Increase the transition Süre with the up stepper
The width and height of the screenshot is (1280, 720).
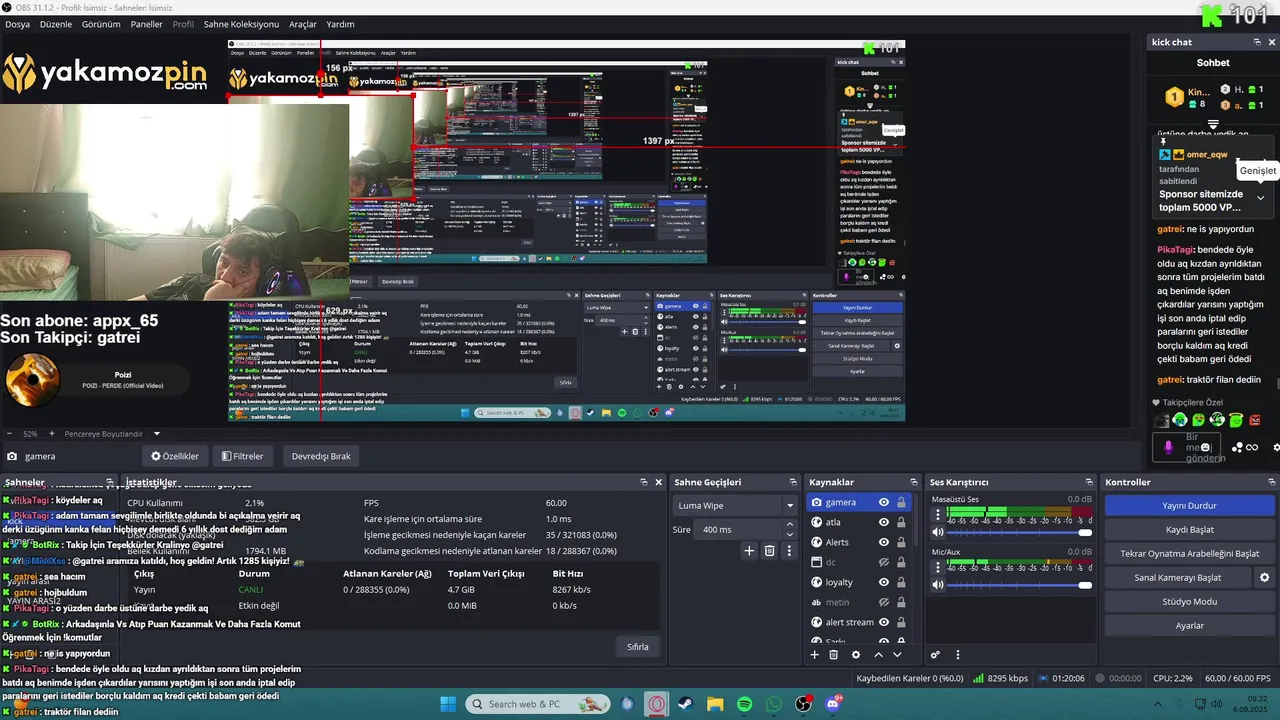pyautogui.click(x=790, y=526)
